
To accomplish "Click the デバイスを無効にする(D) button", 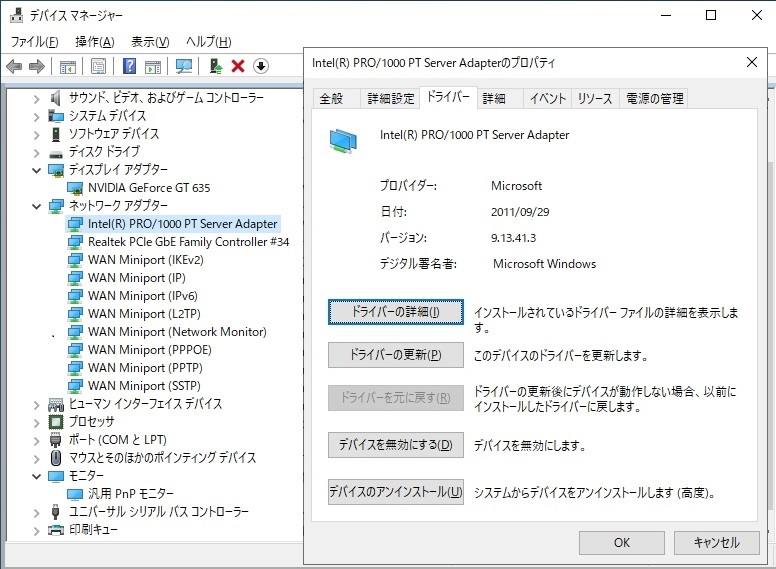I will tap(395, 445).
